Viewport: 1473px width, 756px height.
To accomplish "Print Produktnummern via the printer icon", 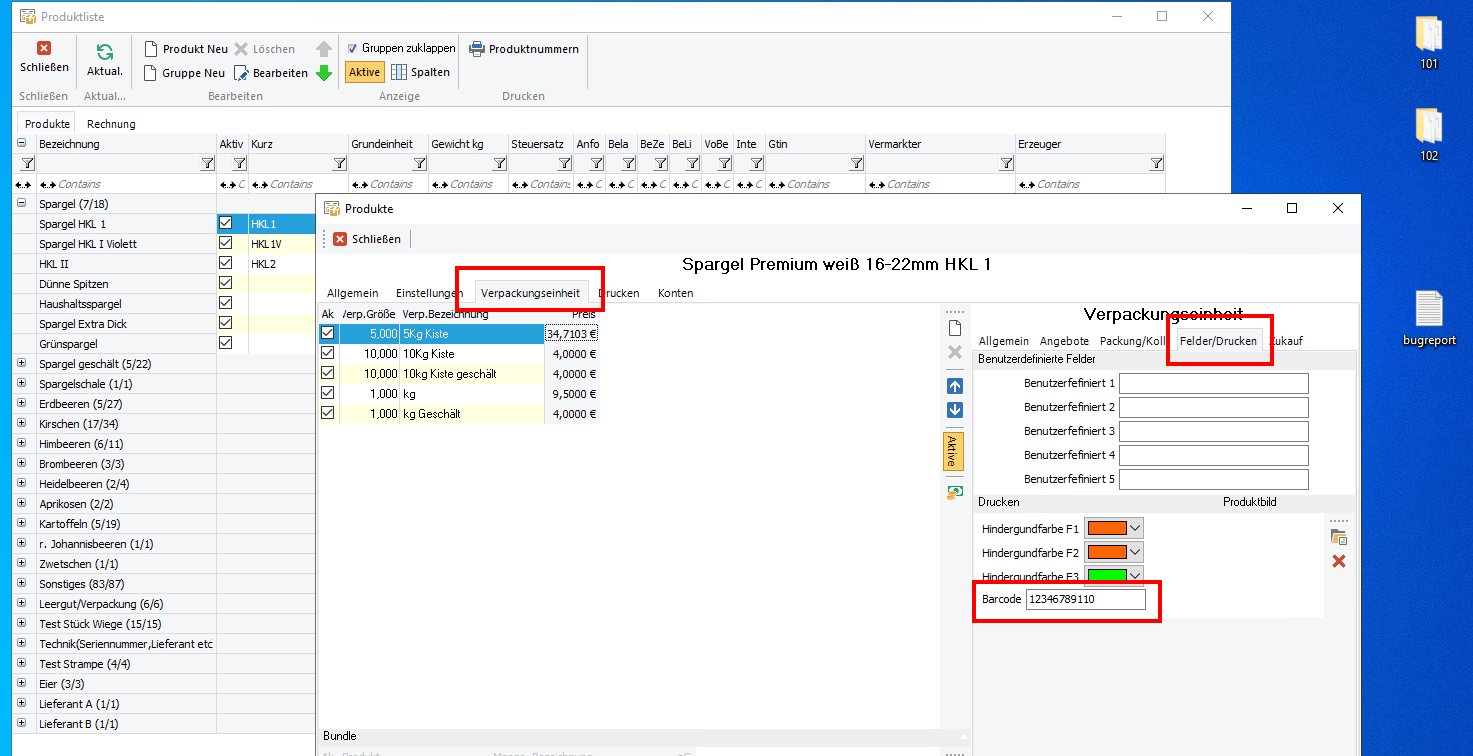I will [477, 49].
